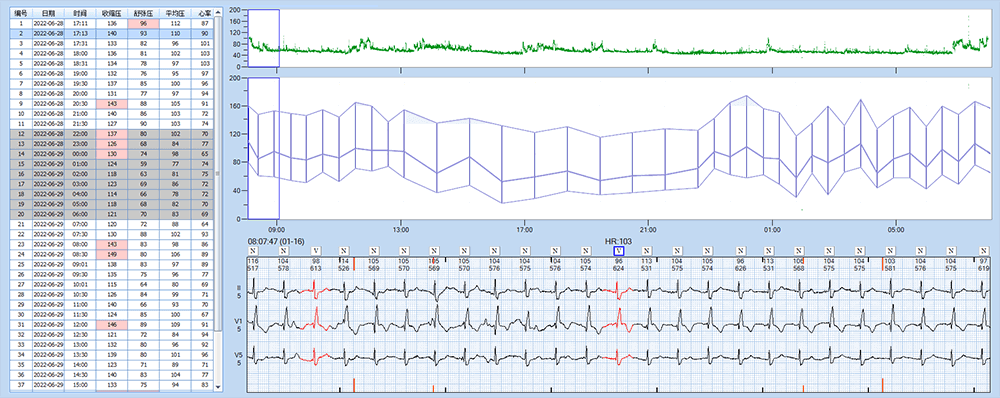
Task: Select row number 37 at 15:00
Action: 112,385
